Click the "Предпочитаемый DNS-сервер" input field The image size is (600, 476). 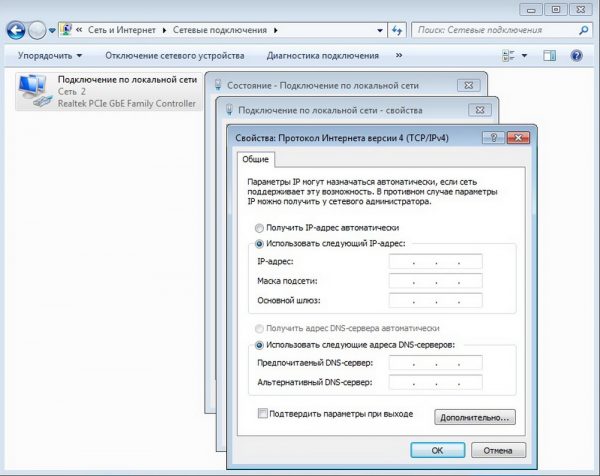coord(435,363)
